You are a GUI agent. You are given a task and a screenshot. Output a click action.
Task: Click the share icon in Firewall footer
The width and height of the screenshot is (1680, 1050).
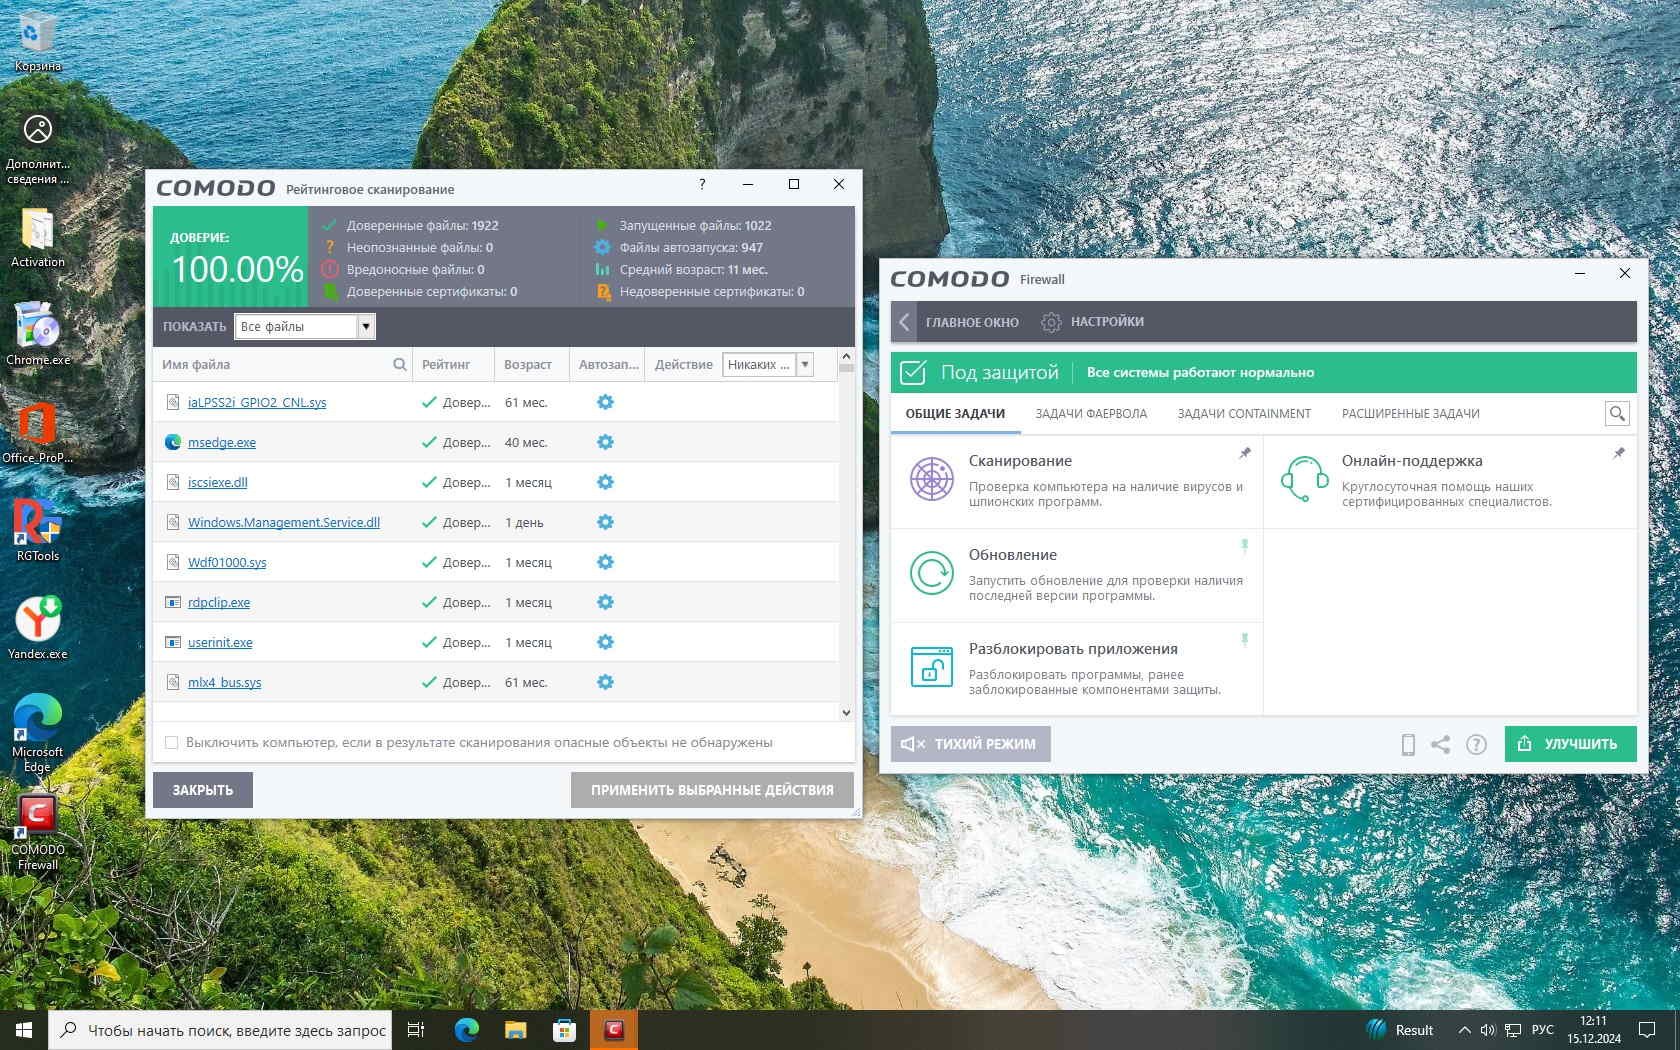pos(1440,744)
